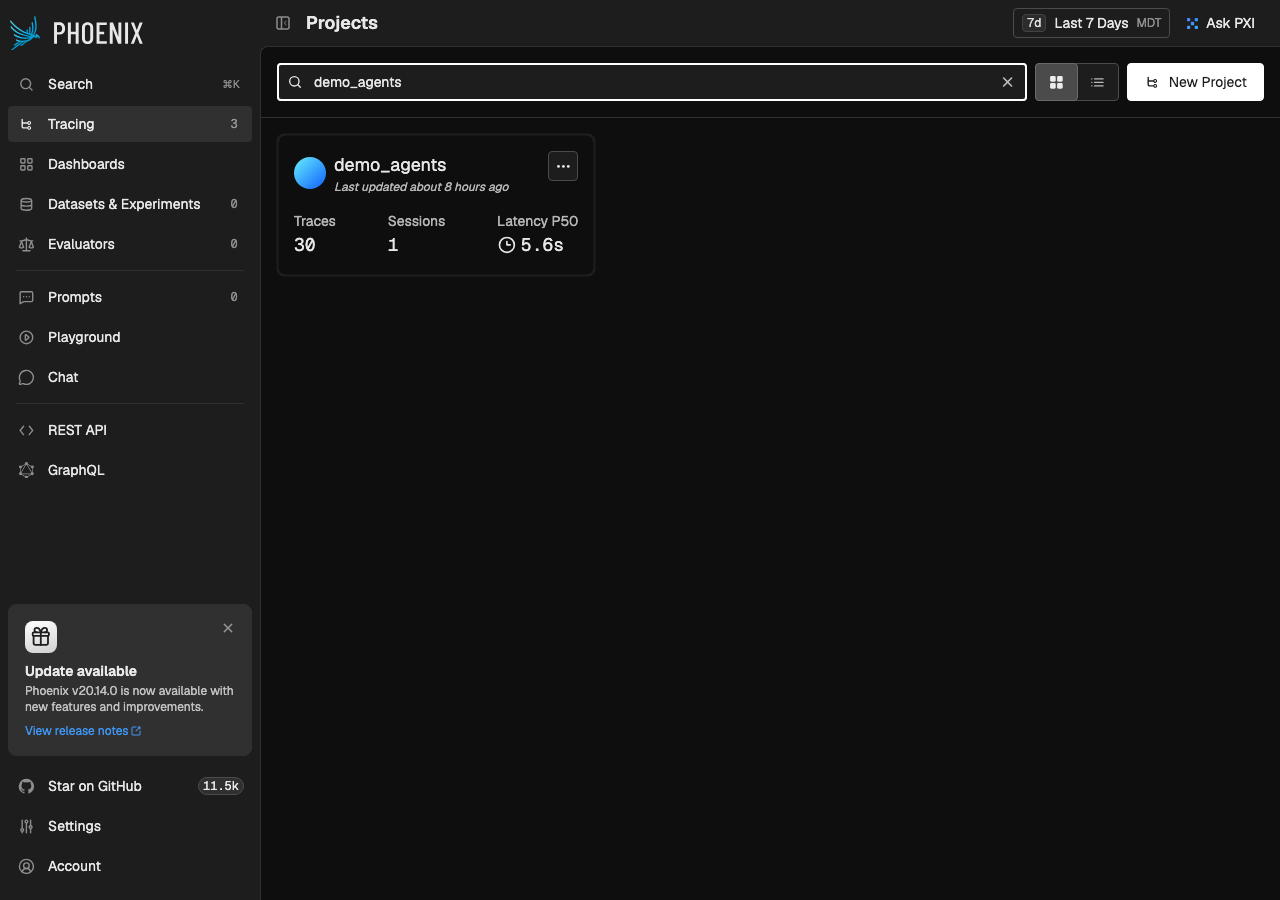The height and width of the screenshot is (900, 1280).
Task: Click the Tracing count badge 3
Action: coord(234,124)
